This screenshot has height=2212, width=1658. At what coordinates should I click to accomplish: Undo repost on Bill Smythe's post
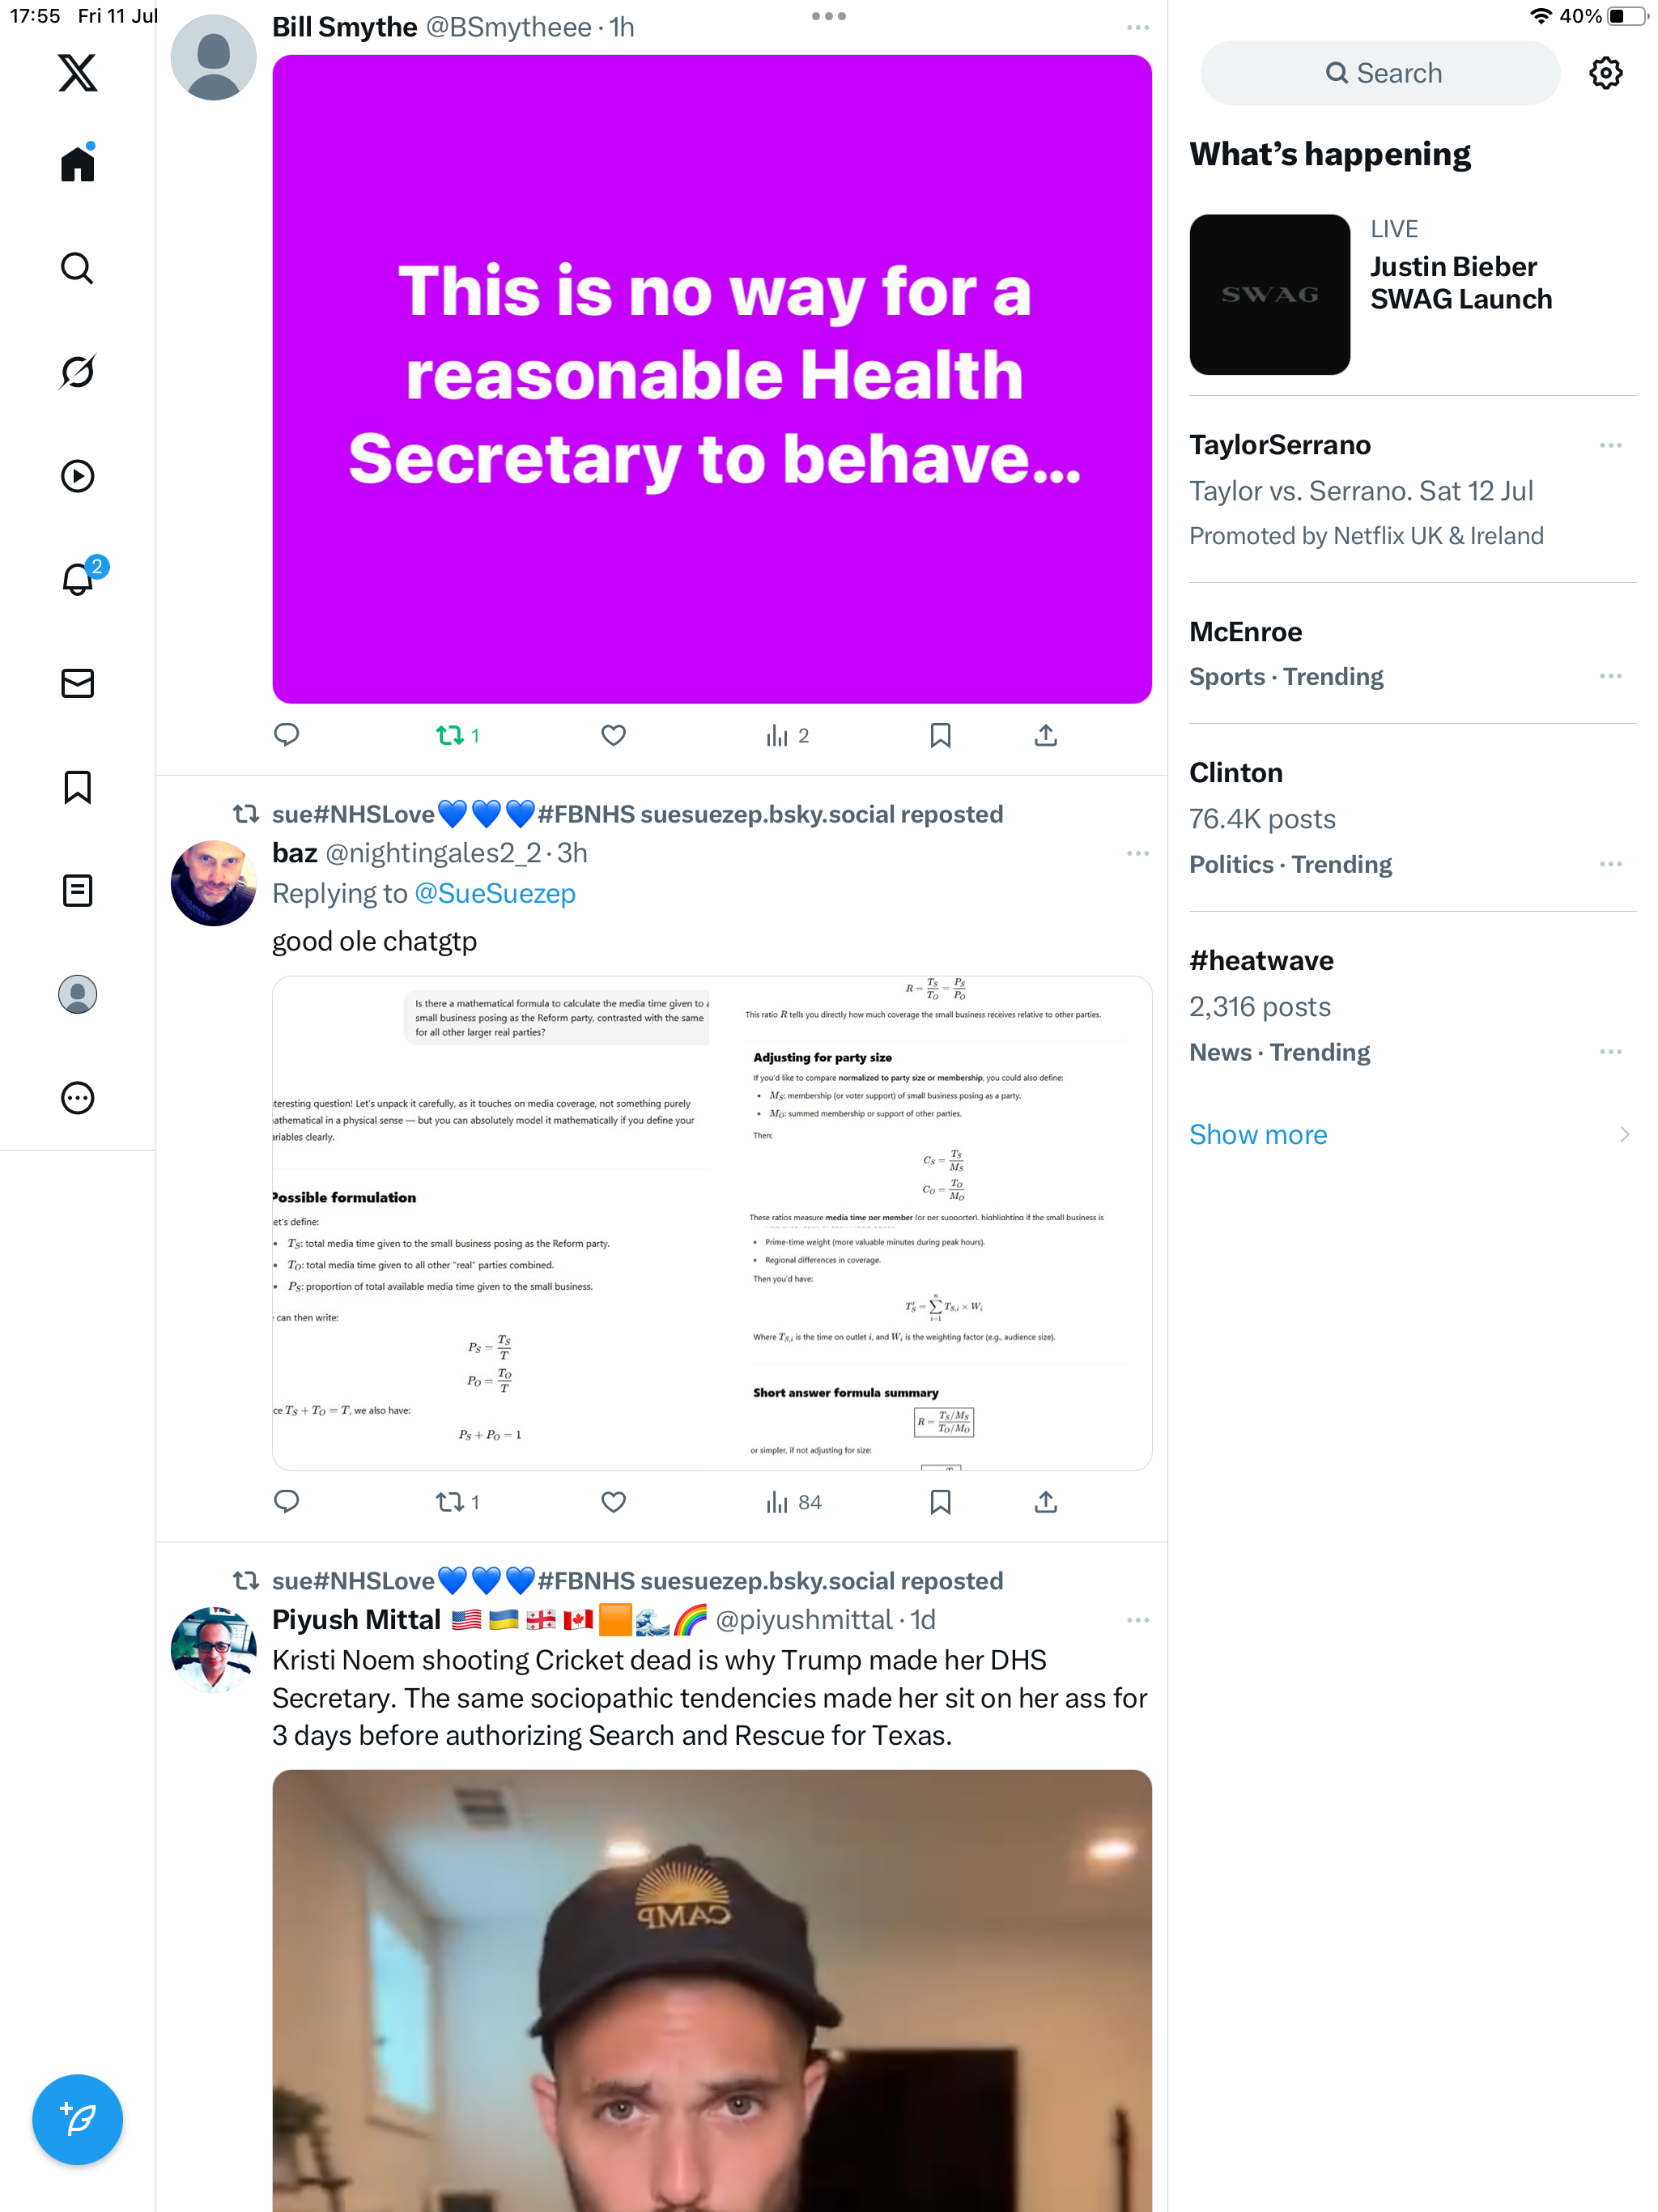(x=458, y=736)
